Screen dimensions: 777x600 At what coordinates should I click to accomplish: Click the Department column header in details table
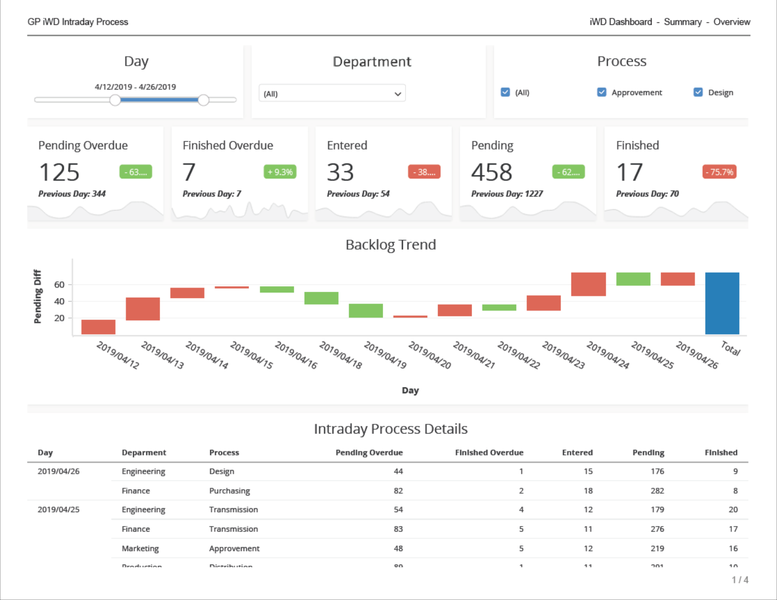144,453
